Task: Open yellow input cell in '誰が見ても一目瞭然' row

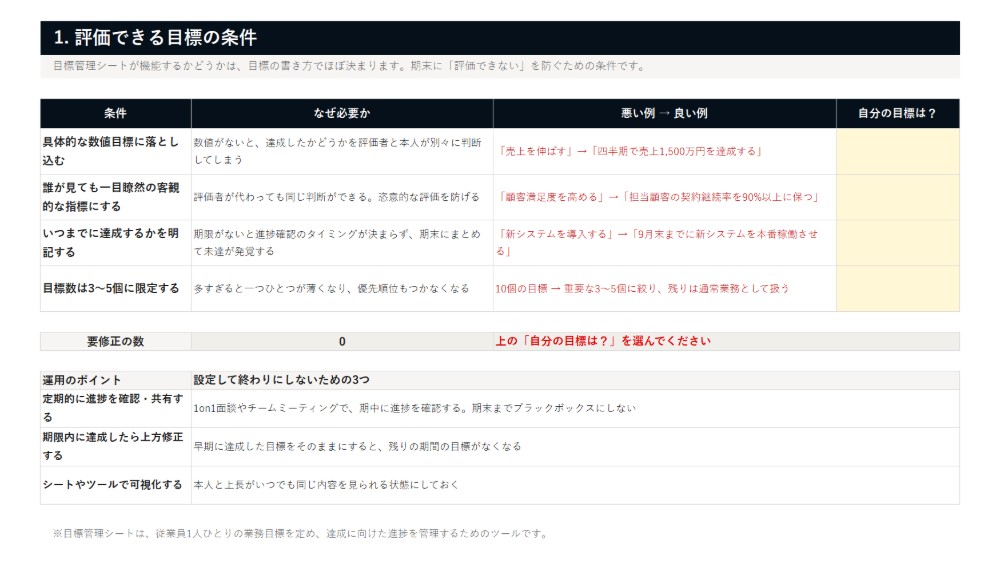Action: coord(897,197)
